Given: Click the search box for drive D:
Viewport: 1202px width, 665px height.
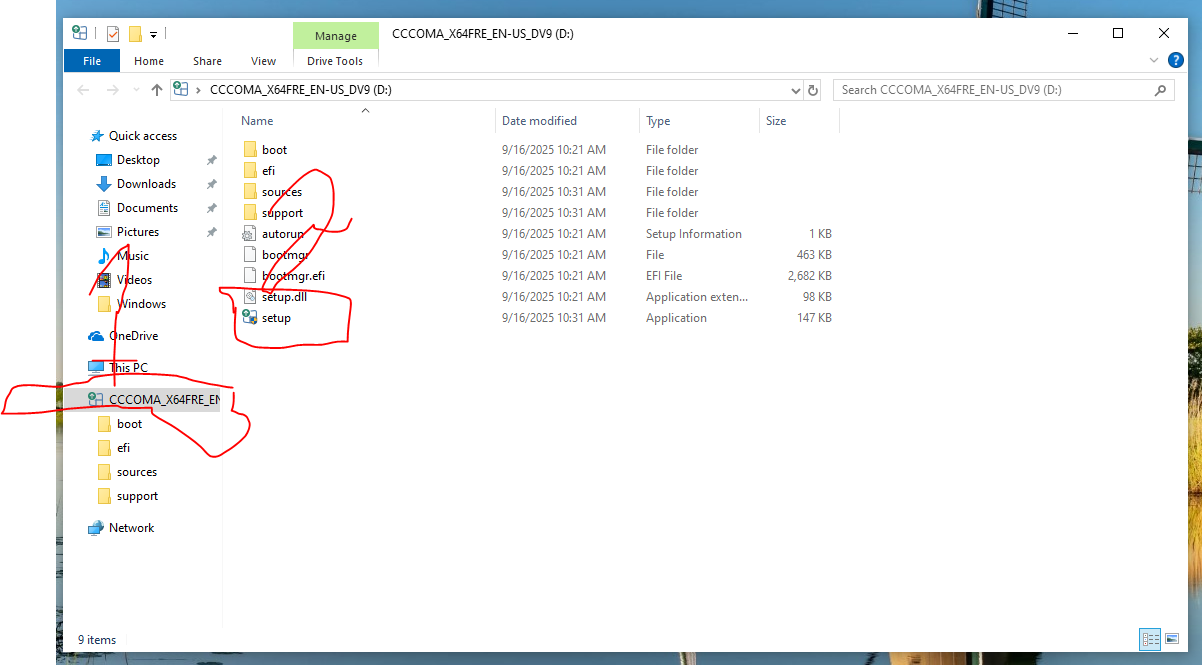Looking at the screenshot, I should tap(995, 90).
